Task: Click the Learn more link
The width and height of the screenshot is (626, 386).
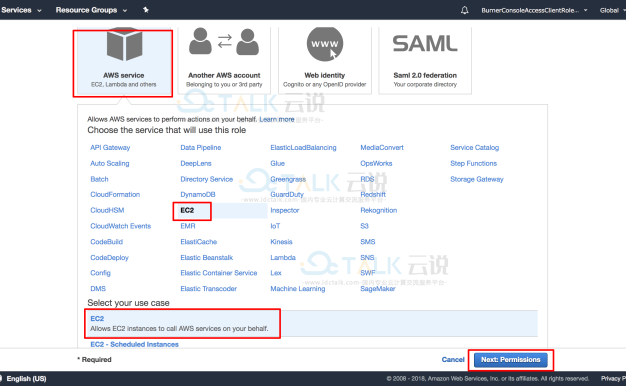Action: tap(277, 119)
